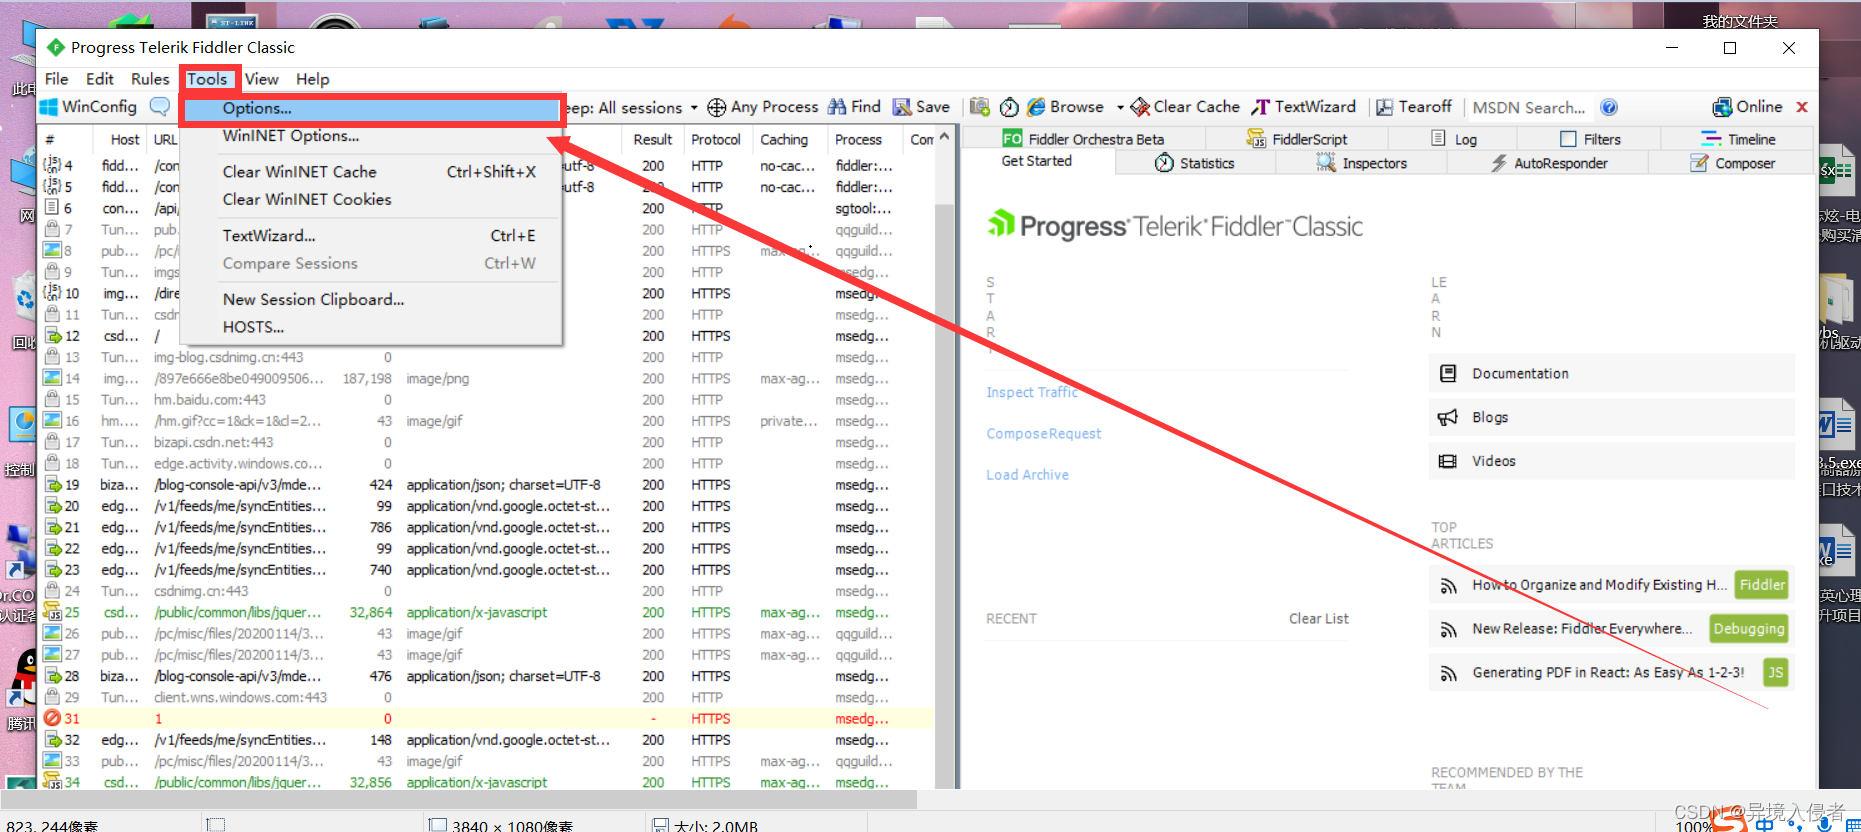Open the Generating PDF in React article
1861x832 pixels.
pyautogui.click(x=1608, y=672)
